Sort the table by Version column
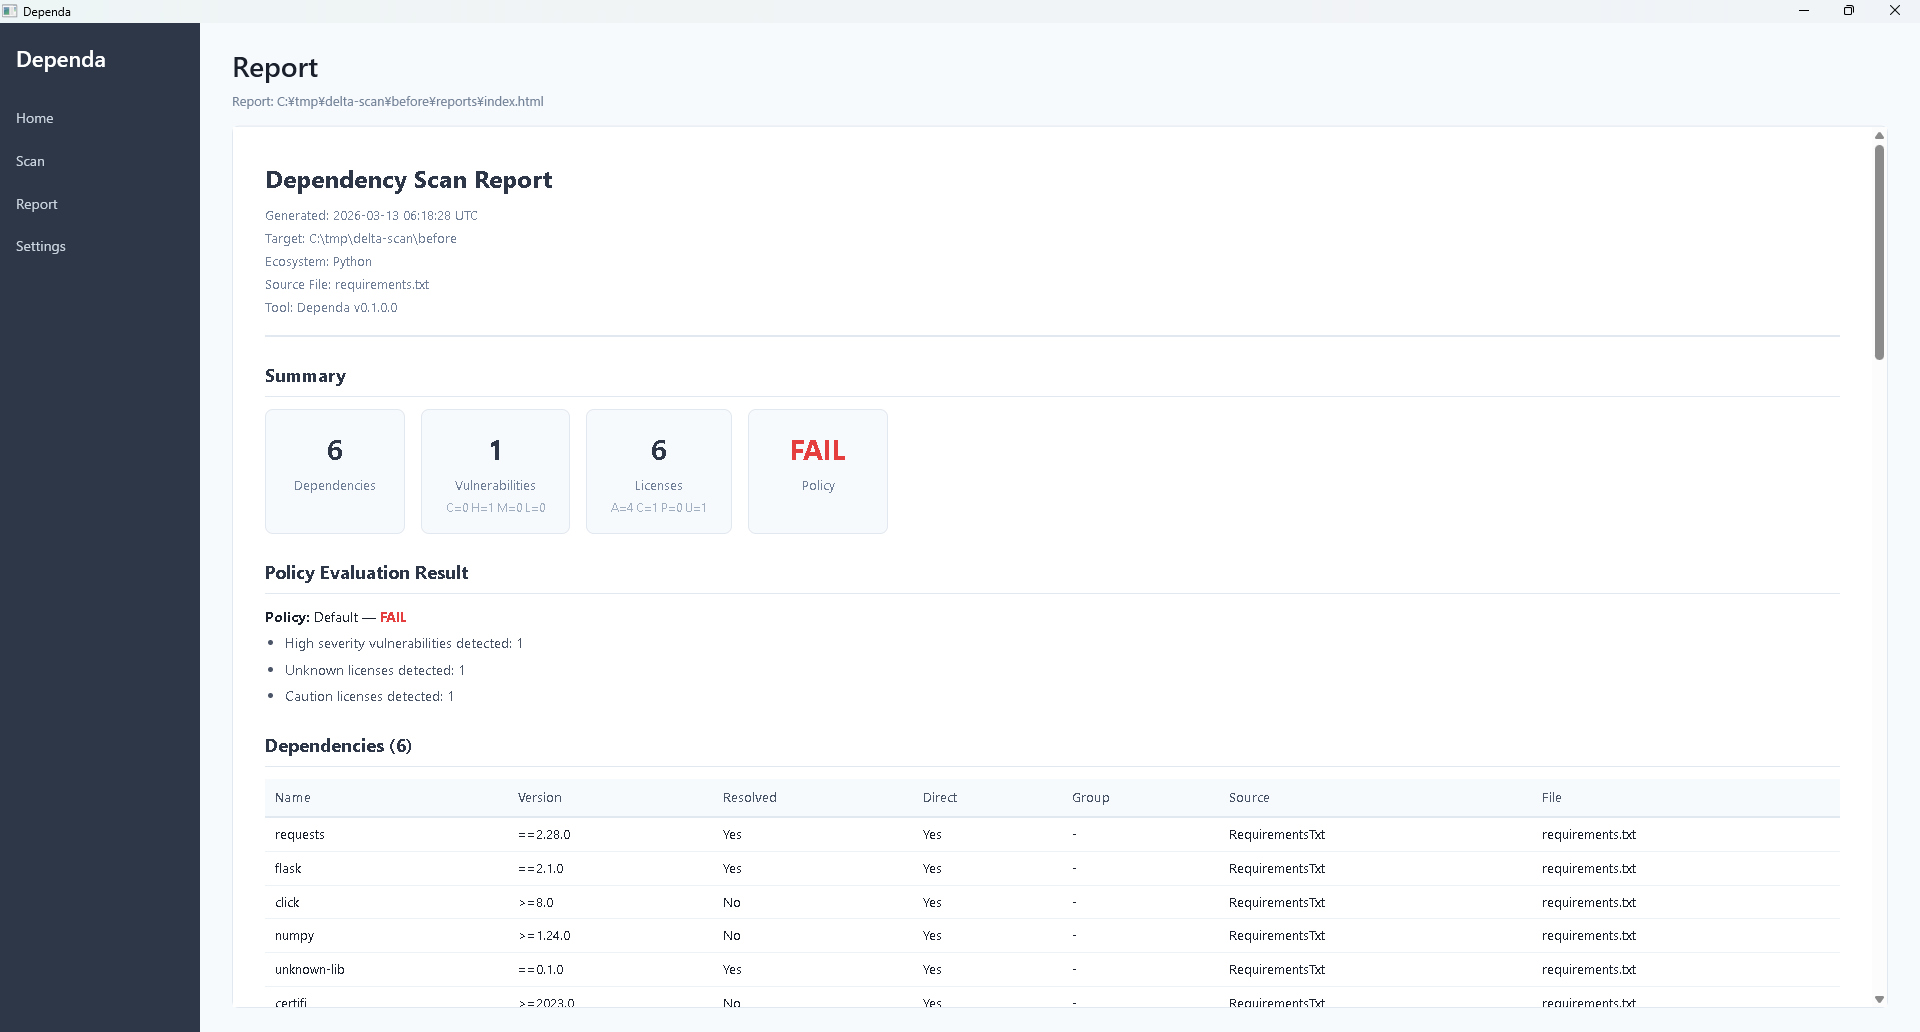1920x1032 pixels. click(540, 798)
